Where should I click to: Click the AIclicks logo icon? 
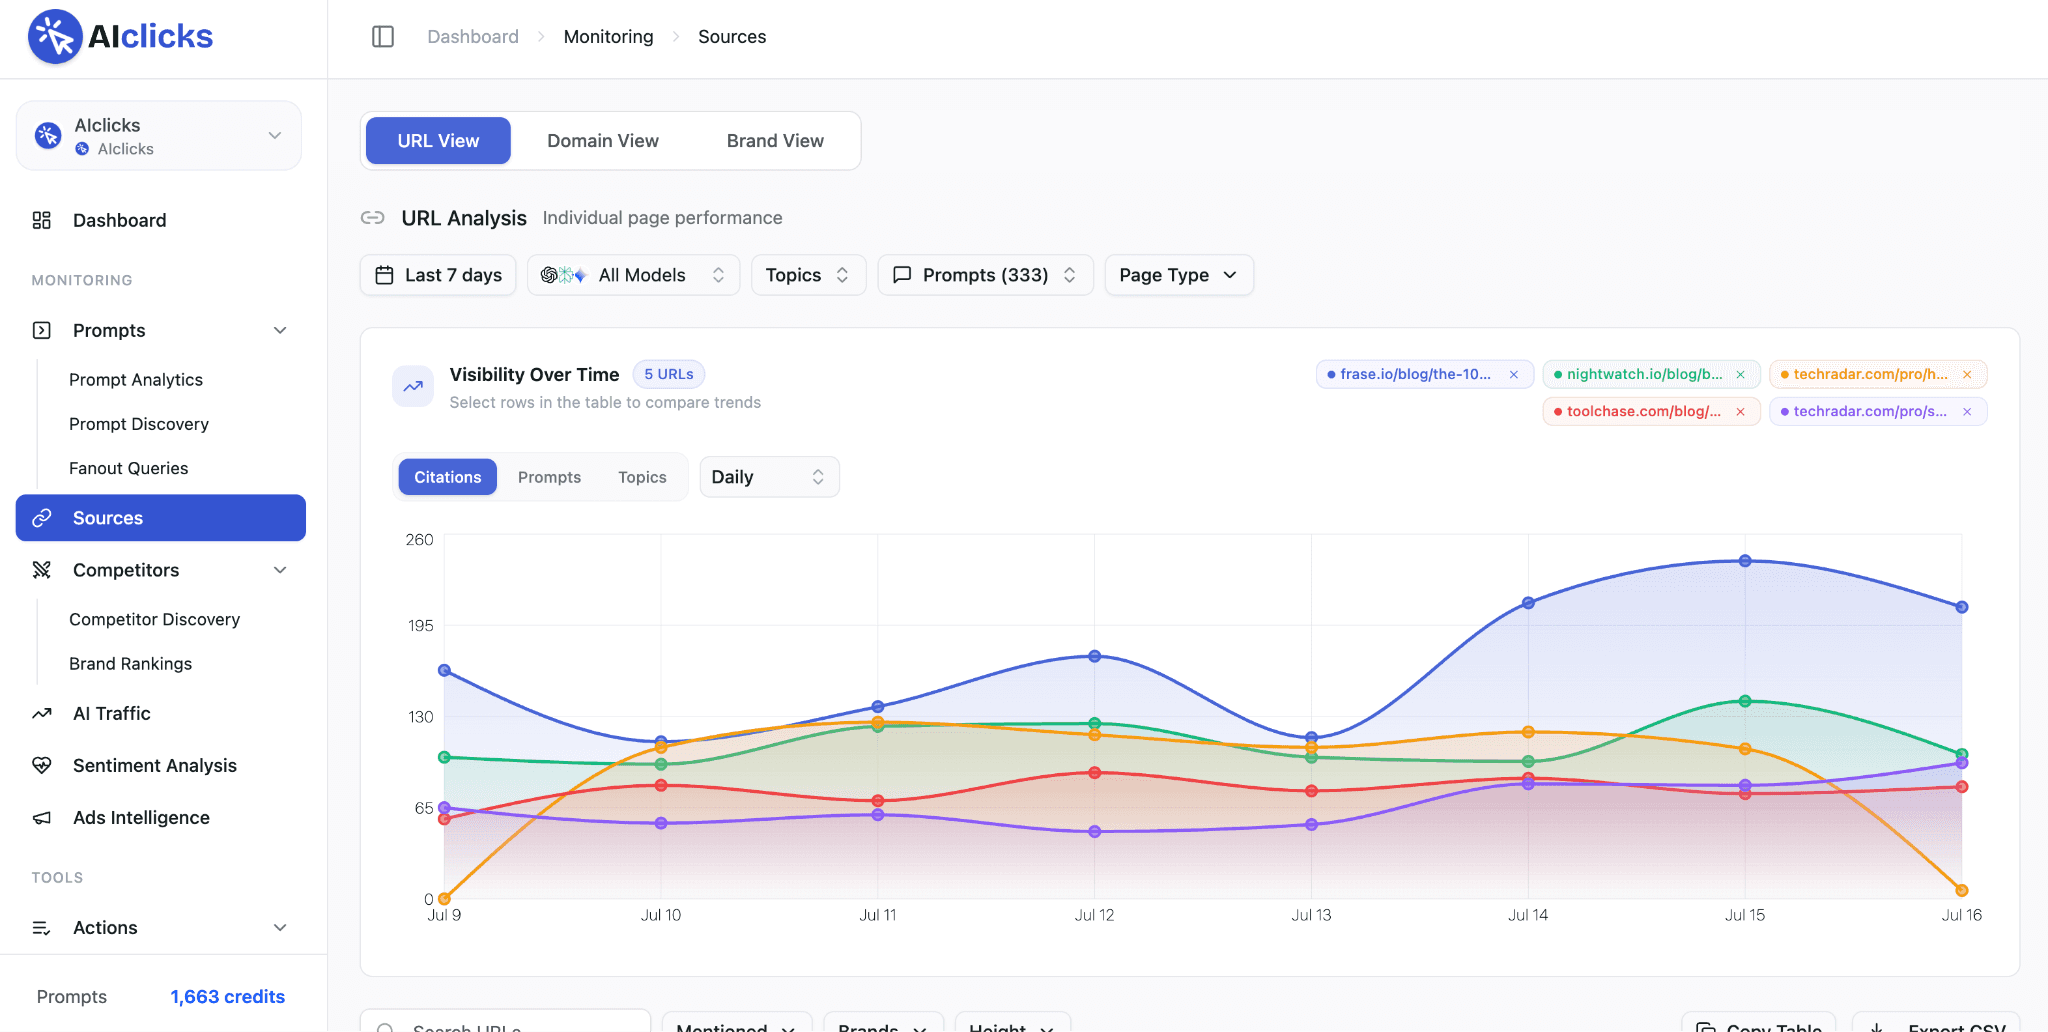pyautogui.click(x=55, y=37)
